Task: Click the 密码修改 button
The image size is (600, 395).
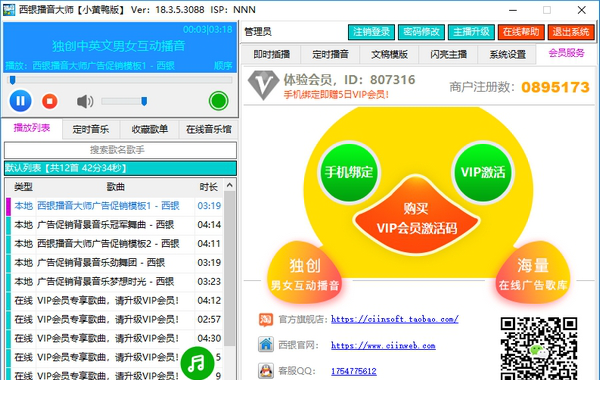Action: click(x=421, y=32)
